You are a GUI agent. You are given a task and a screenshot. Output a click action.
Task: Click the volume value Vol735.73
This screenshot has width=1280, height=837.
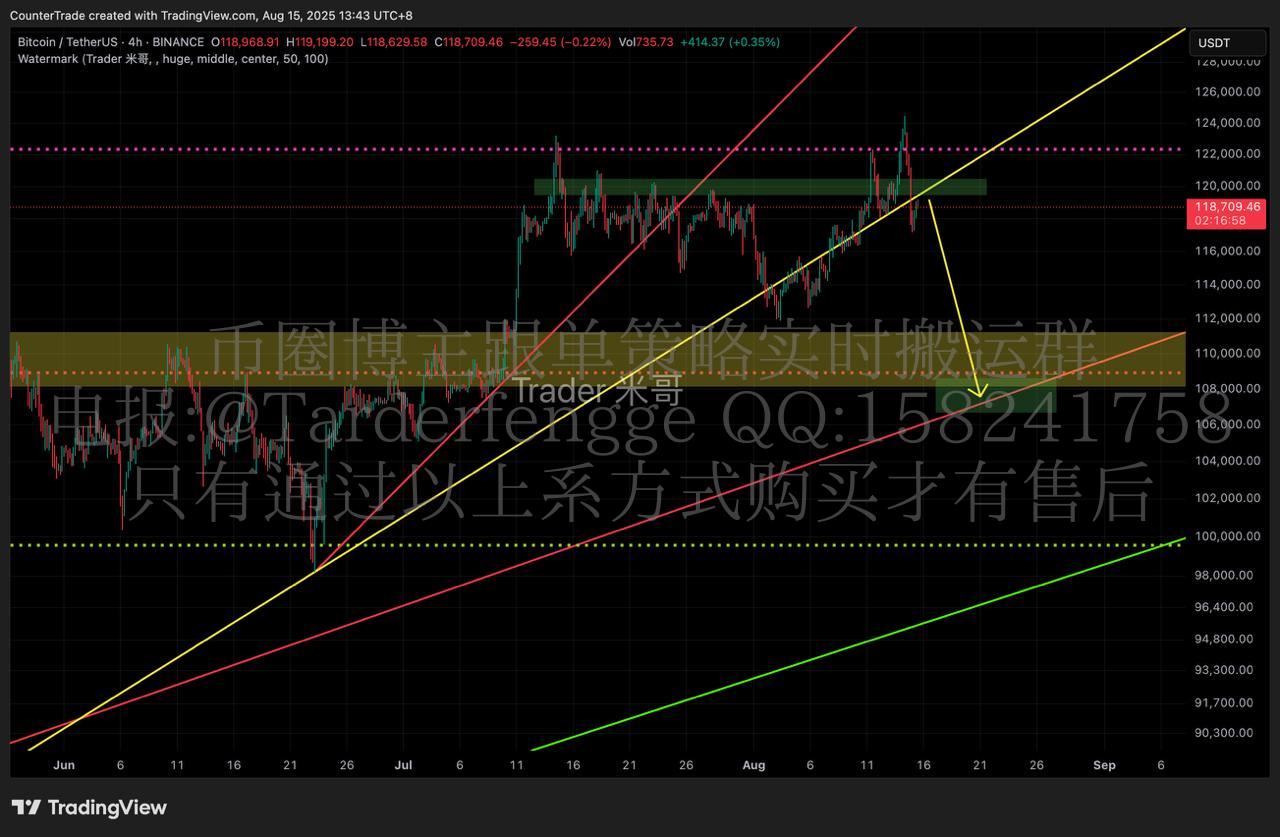(x=648, y=42)
